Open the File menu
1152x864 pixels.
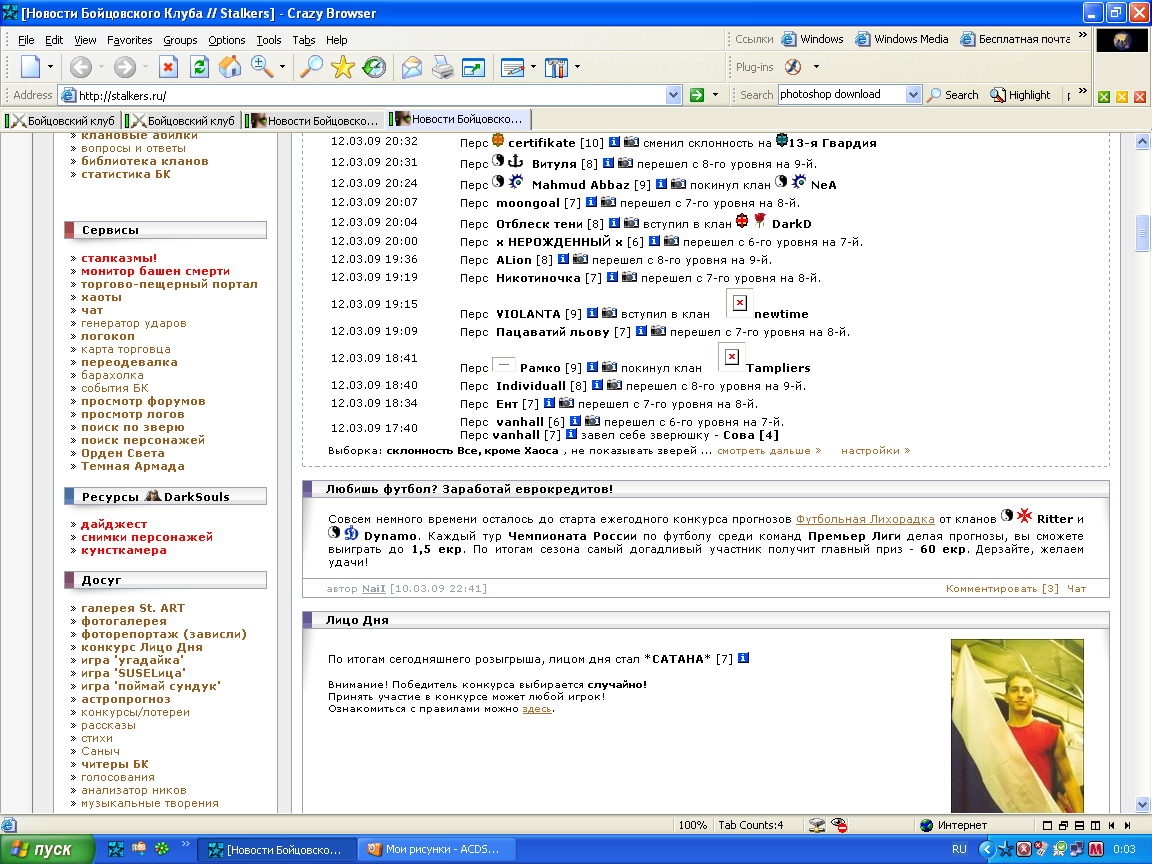point(26,40)
